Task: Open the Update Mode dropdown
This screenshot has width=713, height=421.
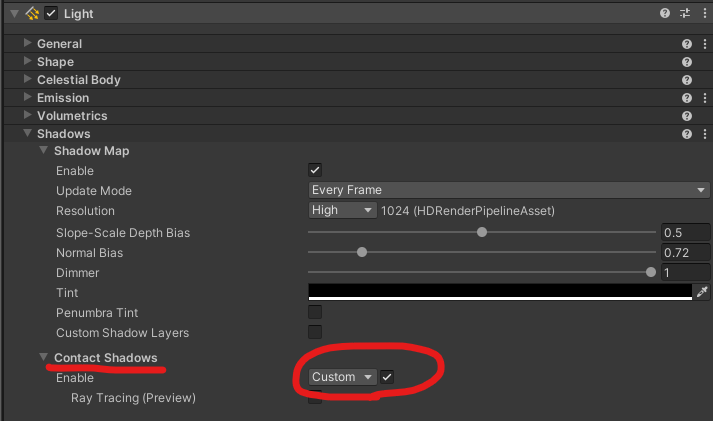Action: click(x=508, y=190)
